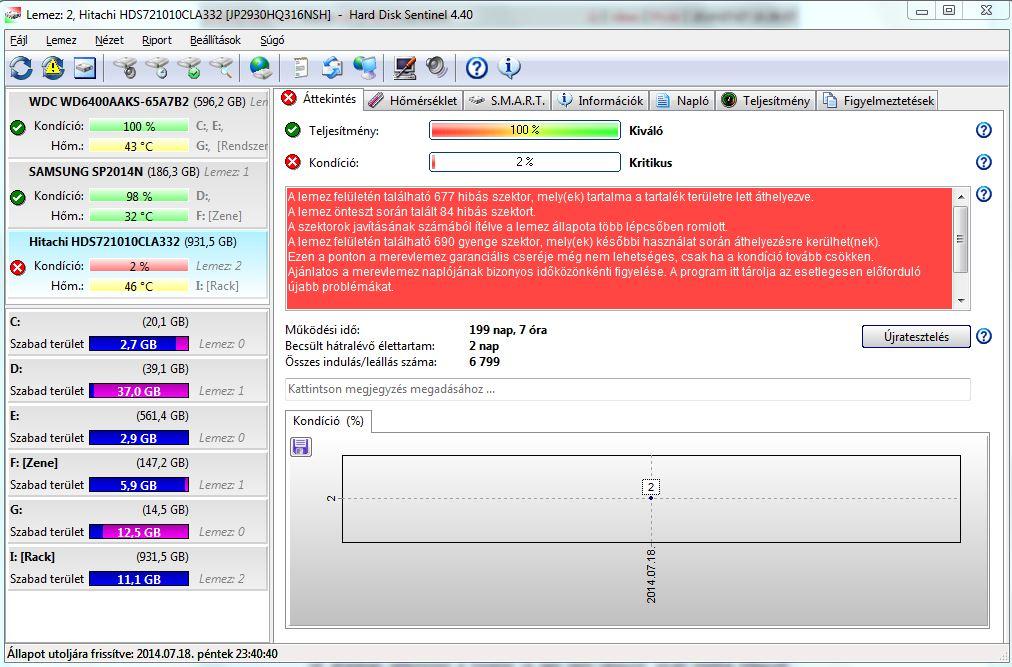Click the globe over disk toolbar icon
The image size is (1012, 667).
tap(260, 67)
